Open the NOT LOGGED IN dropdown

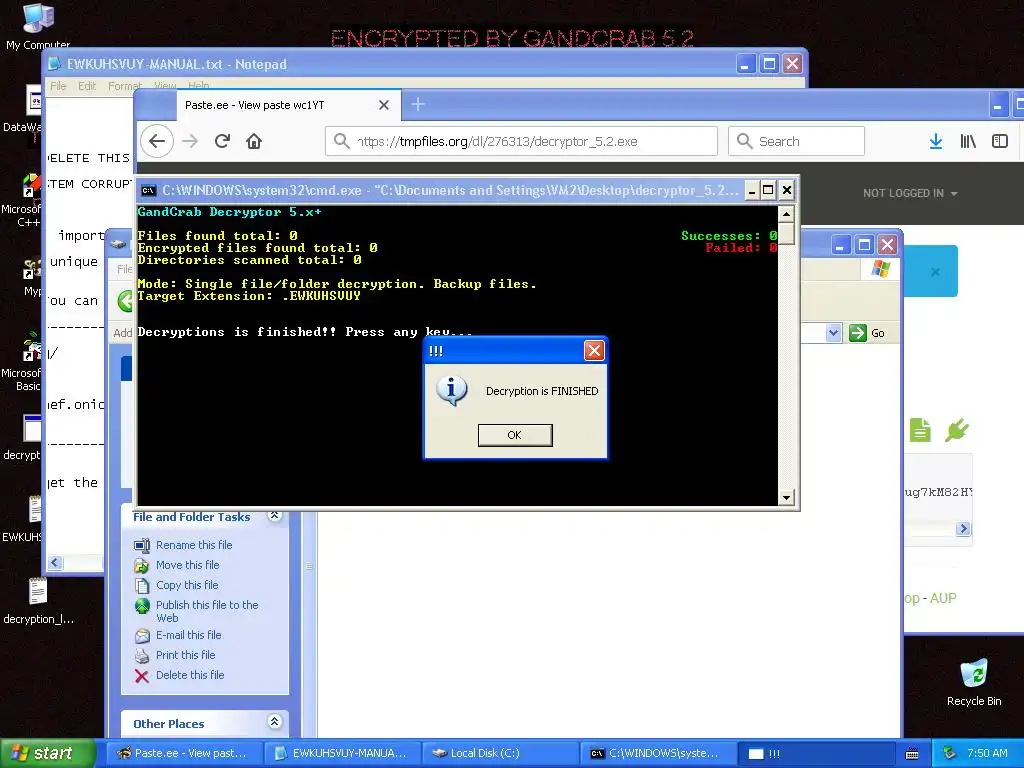tap(910, 193)
